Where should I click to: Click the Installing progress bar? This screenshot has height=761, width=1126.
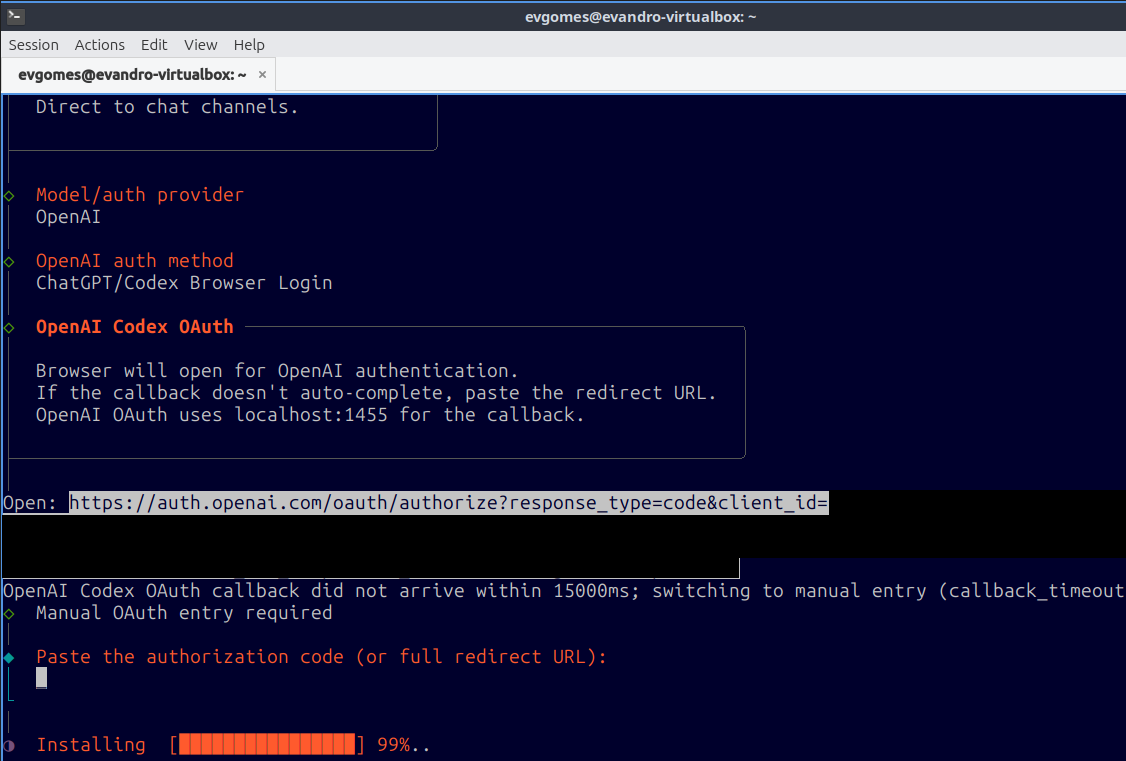(x=266, y=744)
